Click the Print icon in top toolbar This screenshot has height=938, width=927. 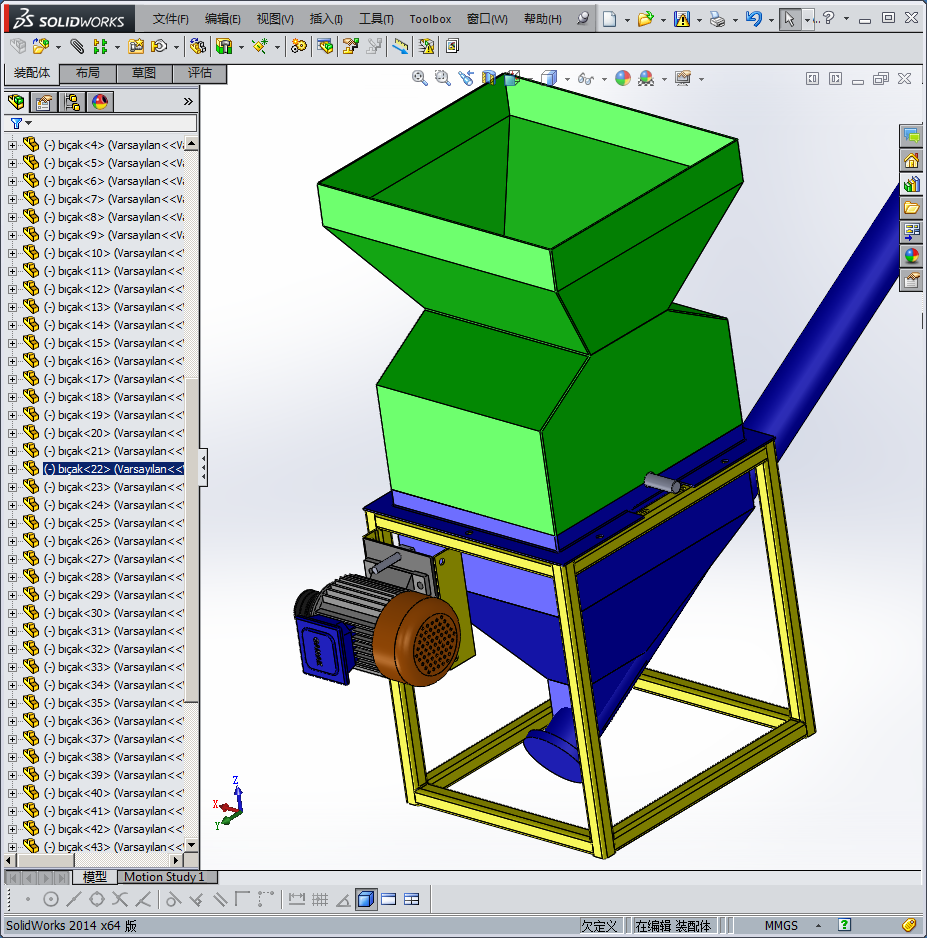(717, 19)
